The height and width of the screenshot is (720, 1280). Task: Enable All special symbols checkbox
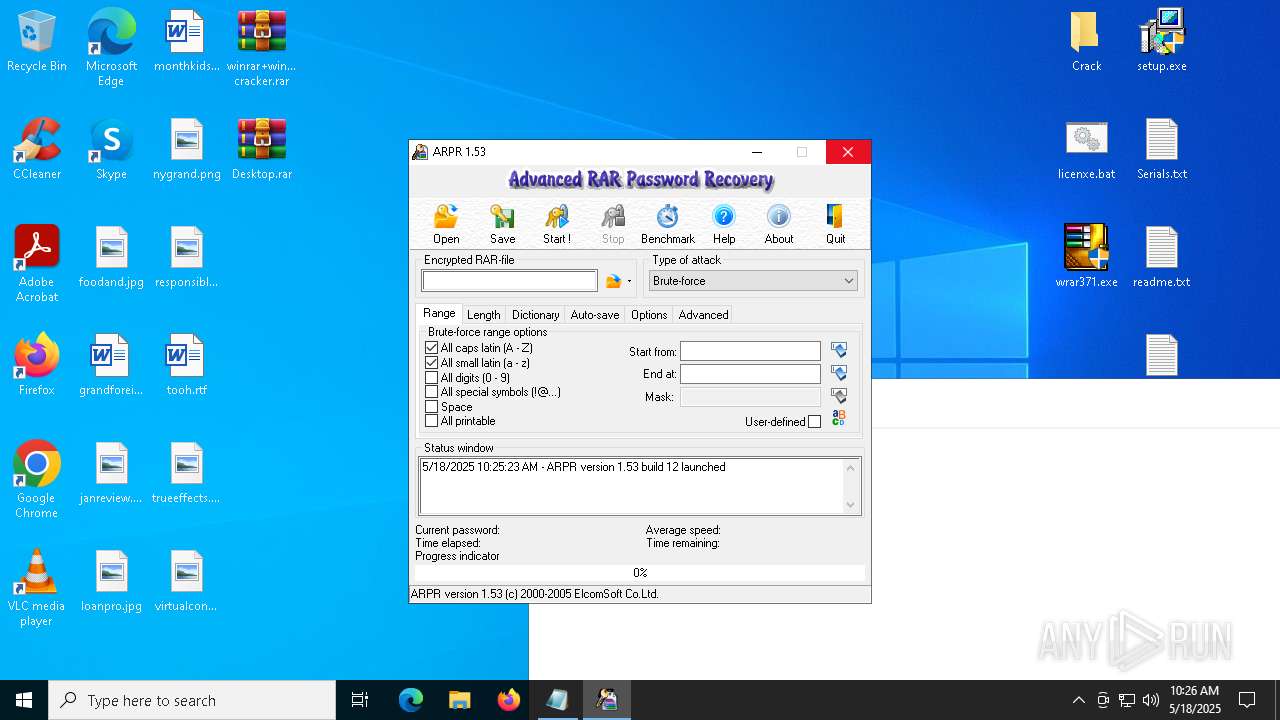click(432, 392)
